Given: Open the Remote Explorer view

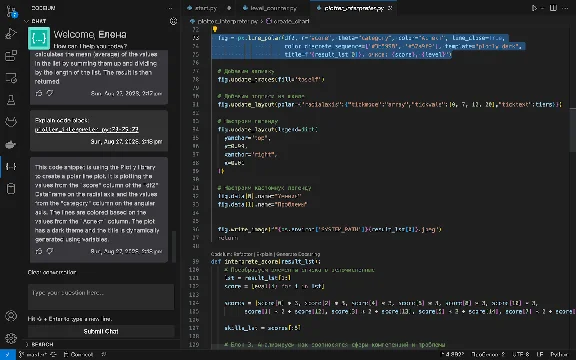Looking at the screenshot, I should (11, 78).
